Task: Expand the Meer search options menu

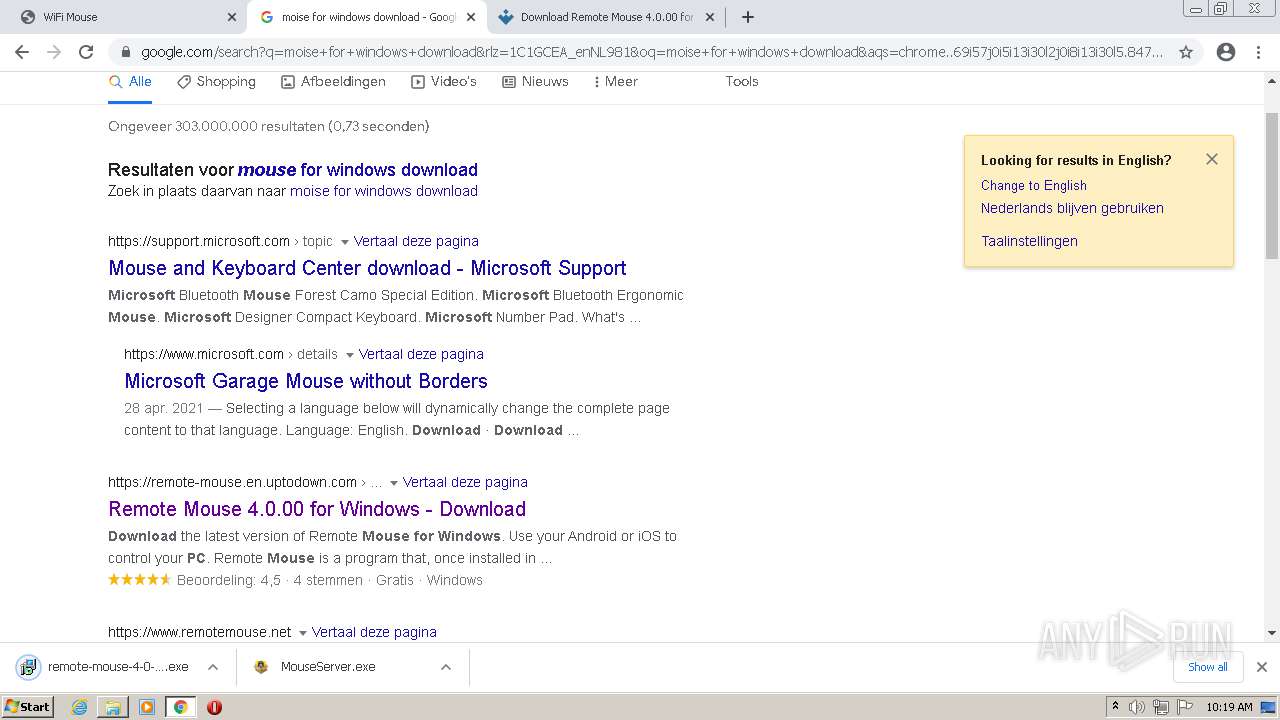Action: point(615,82)
